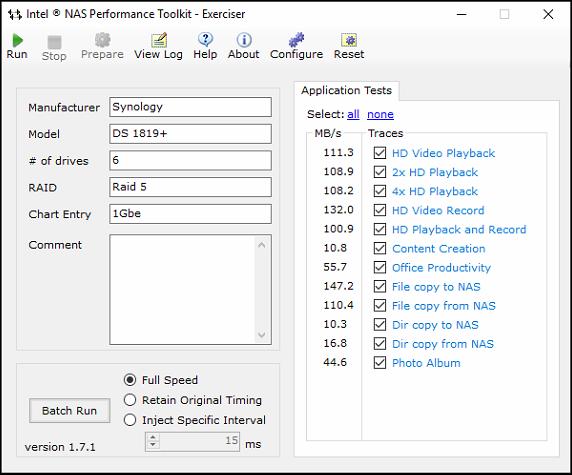Open the Photo Album trace link

click(426, 363)
